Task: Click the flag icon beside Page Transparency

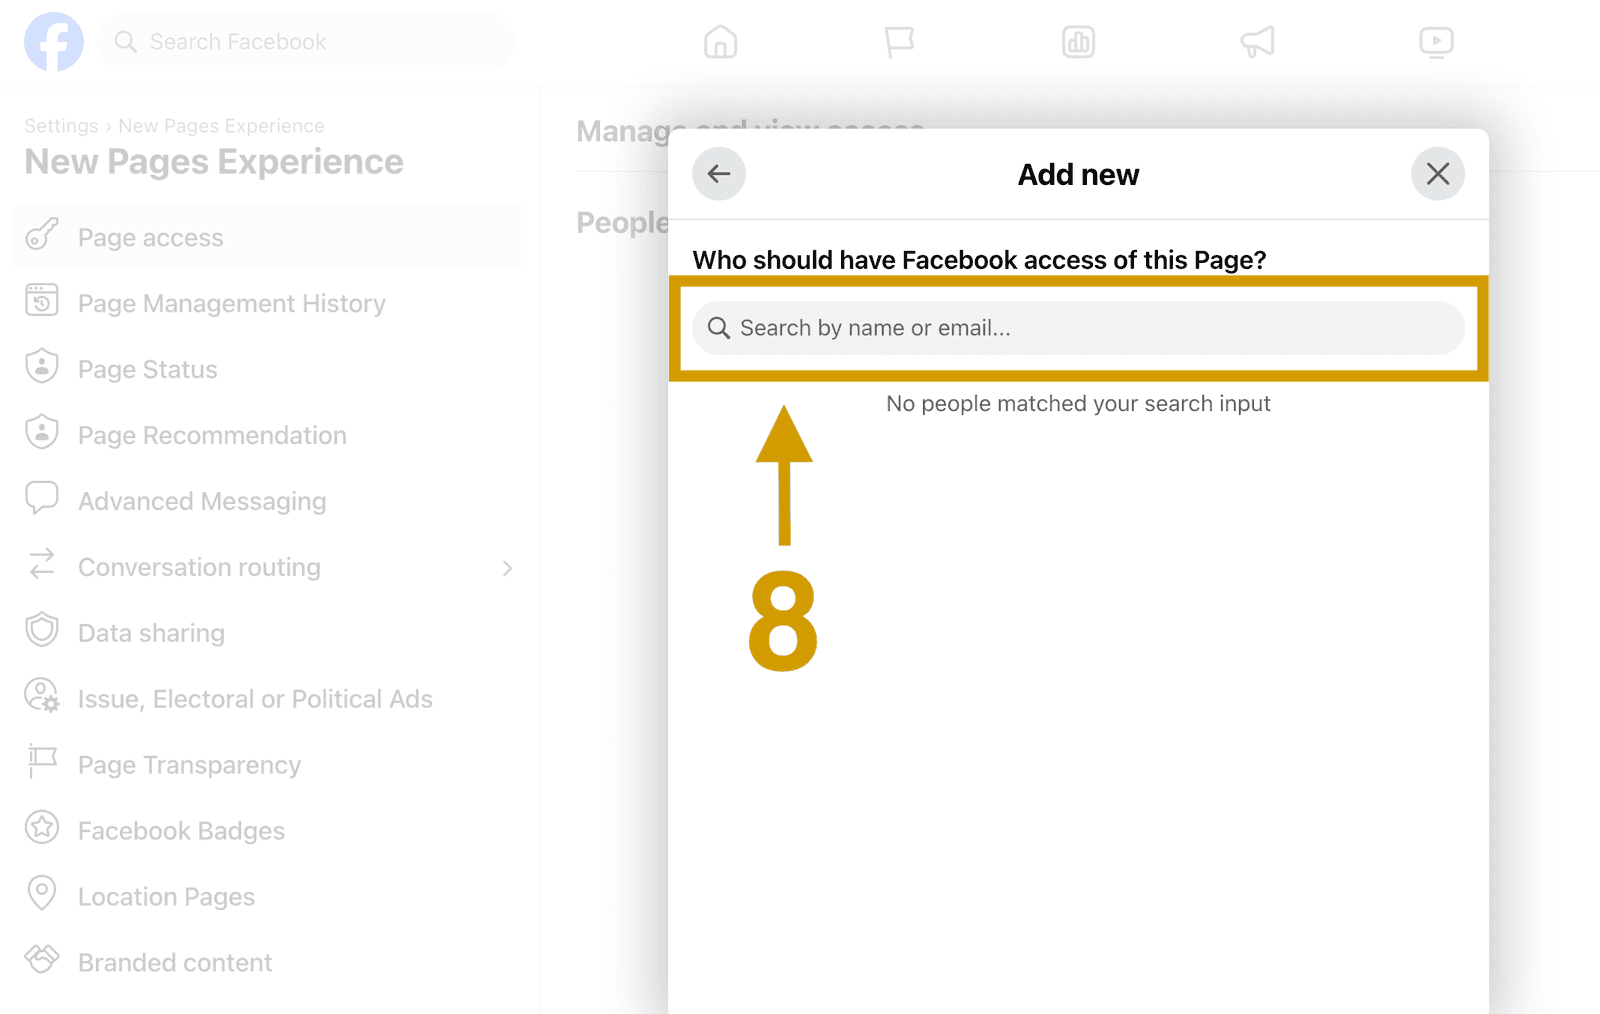Action: point(42,761)
